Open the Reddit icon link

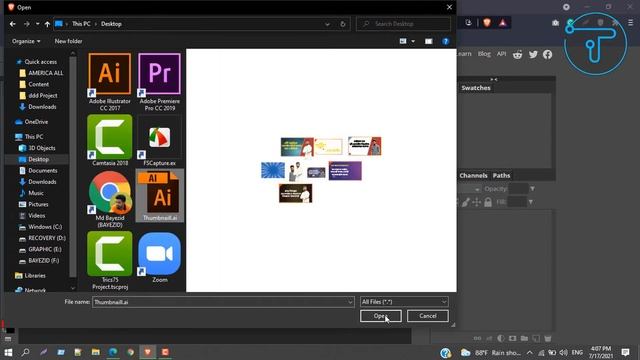(518, 54)
